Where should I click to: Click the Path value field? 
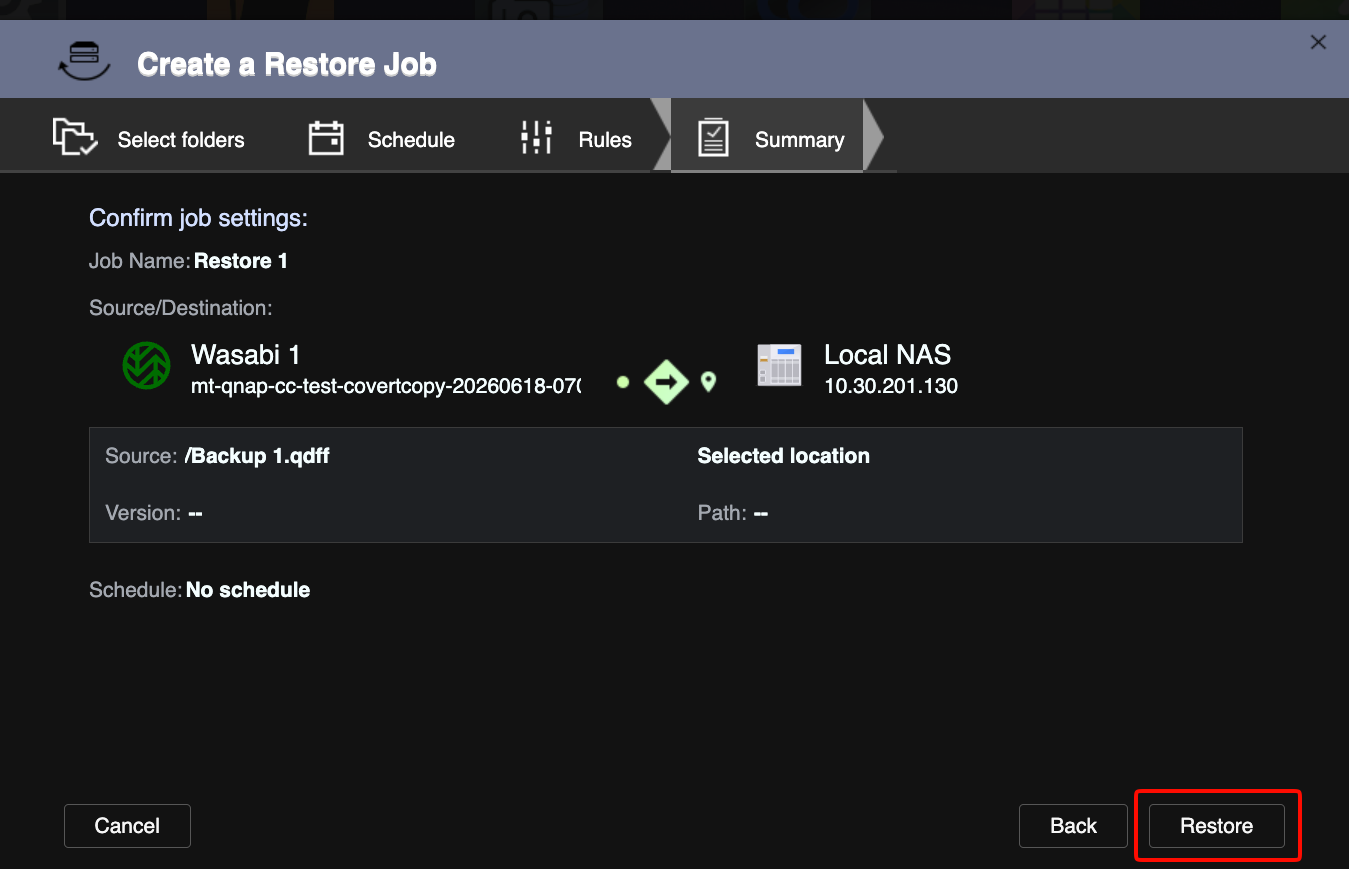coord(761,513)
